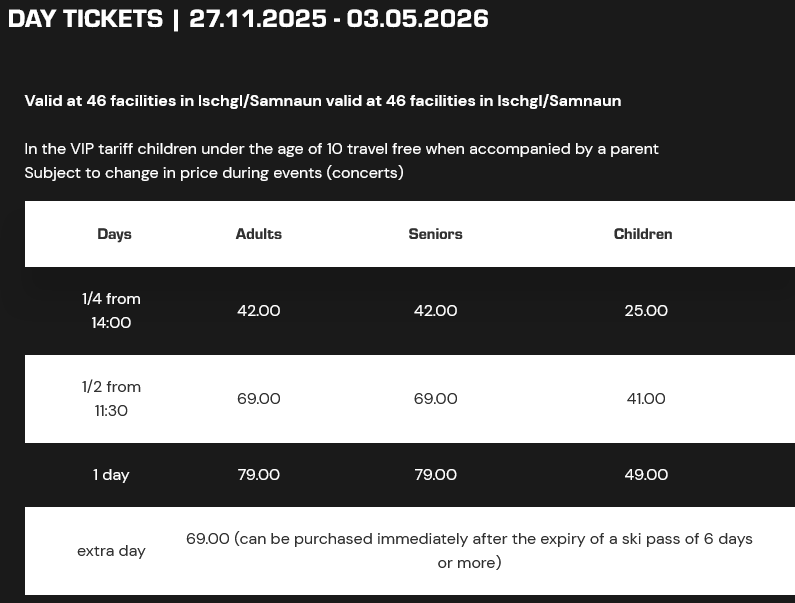Click adult price 42.00 for quarter day
This screenshot has height=603, width=795.
pyautogui.click(x=258, y=311)
